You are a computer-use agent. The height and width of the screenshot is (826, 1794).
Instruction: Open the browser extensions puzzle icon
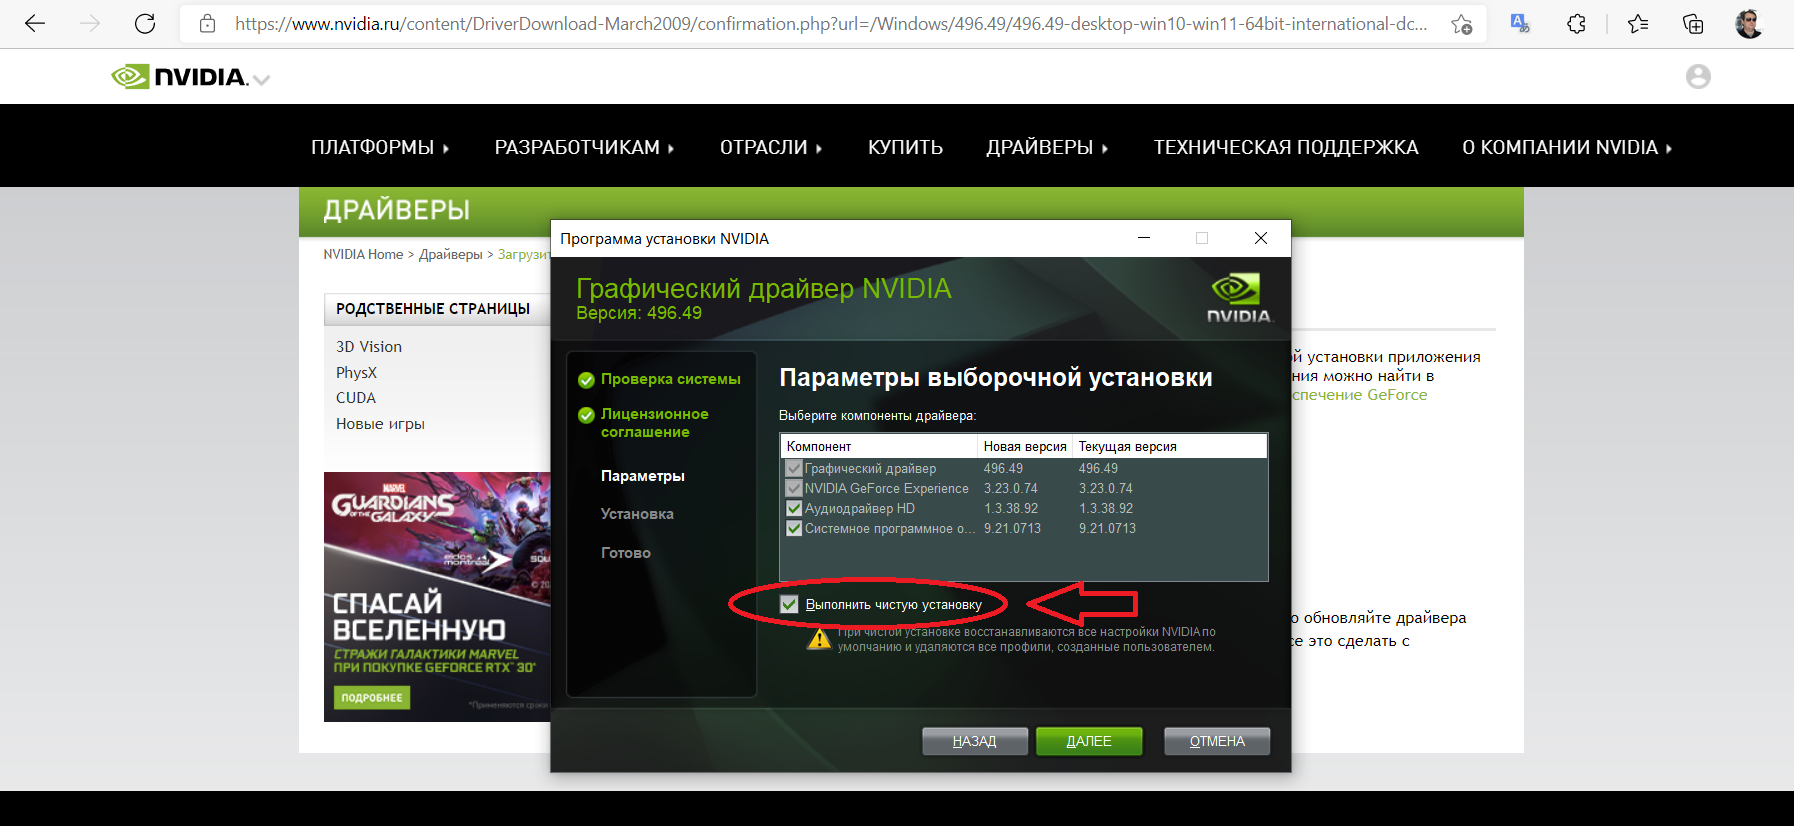click(1577, 23)
